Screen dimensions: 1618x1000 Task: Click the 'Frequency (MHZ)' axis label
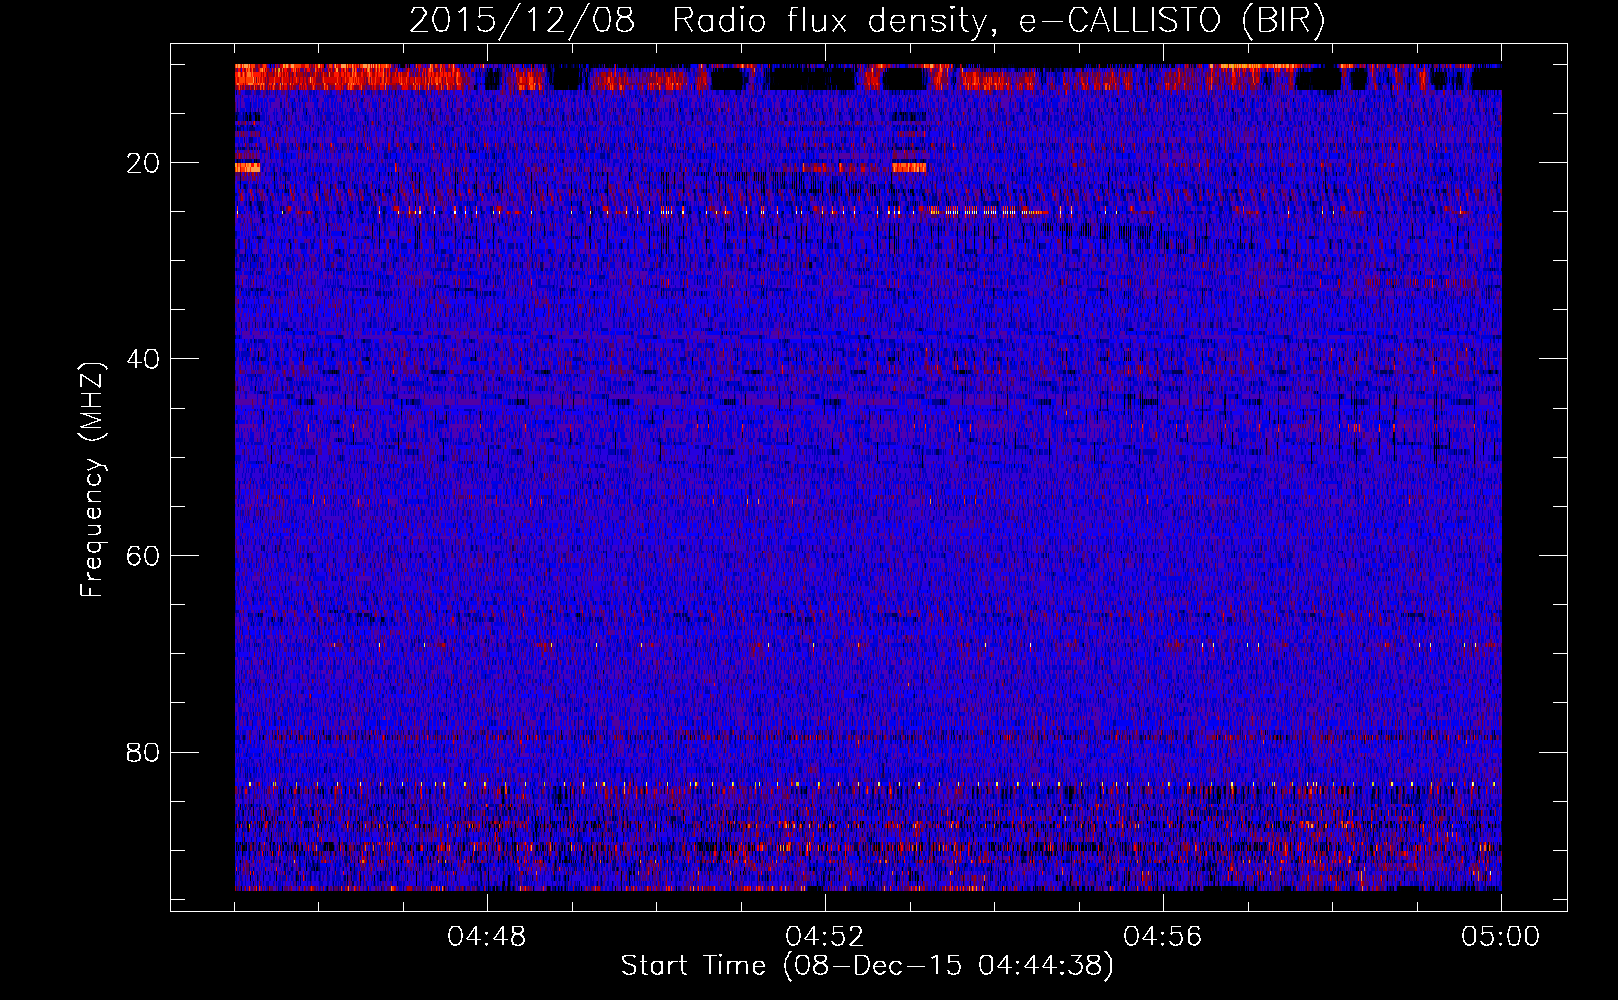point(92,480)
